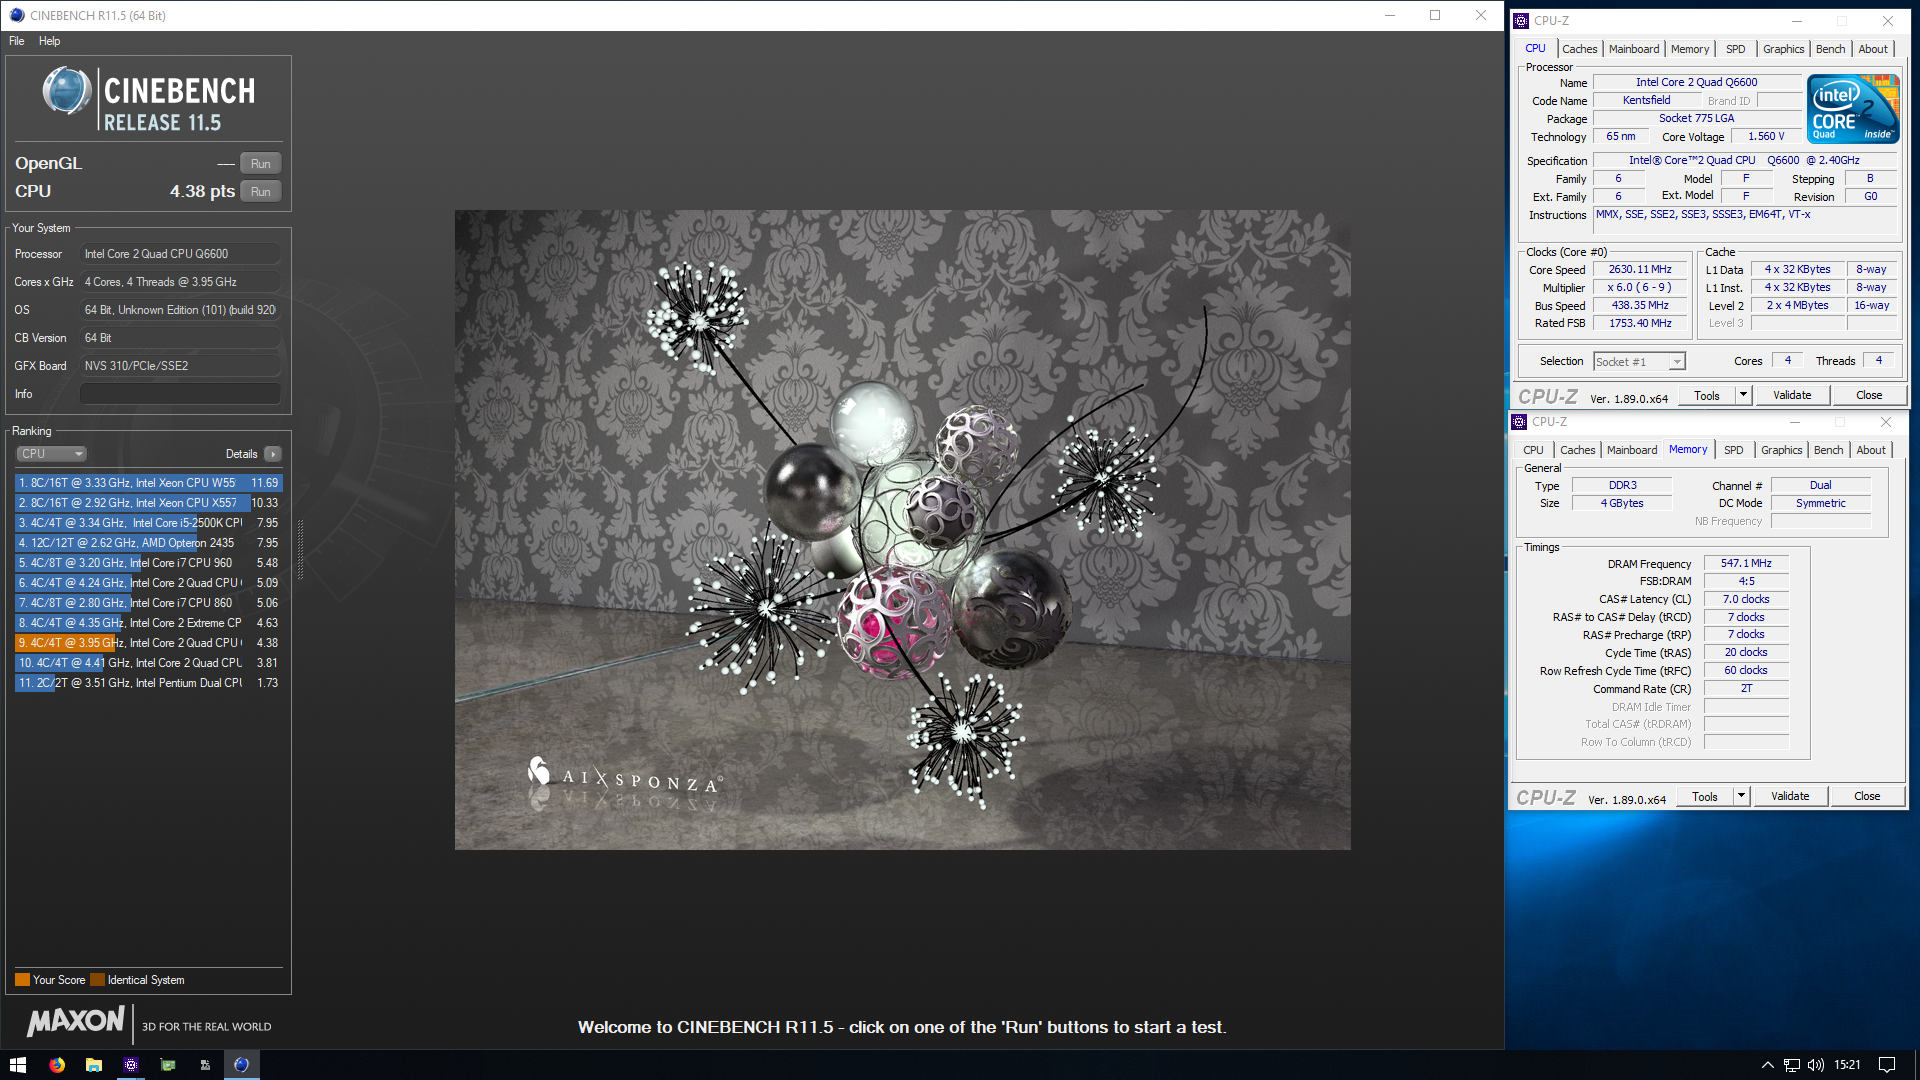Screen dimensions: 1920x1080
Task: Click the DRAM Frequency value 547.1 MHz
Action: 1746,564
